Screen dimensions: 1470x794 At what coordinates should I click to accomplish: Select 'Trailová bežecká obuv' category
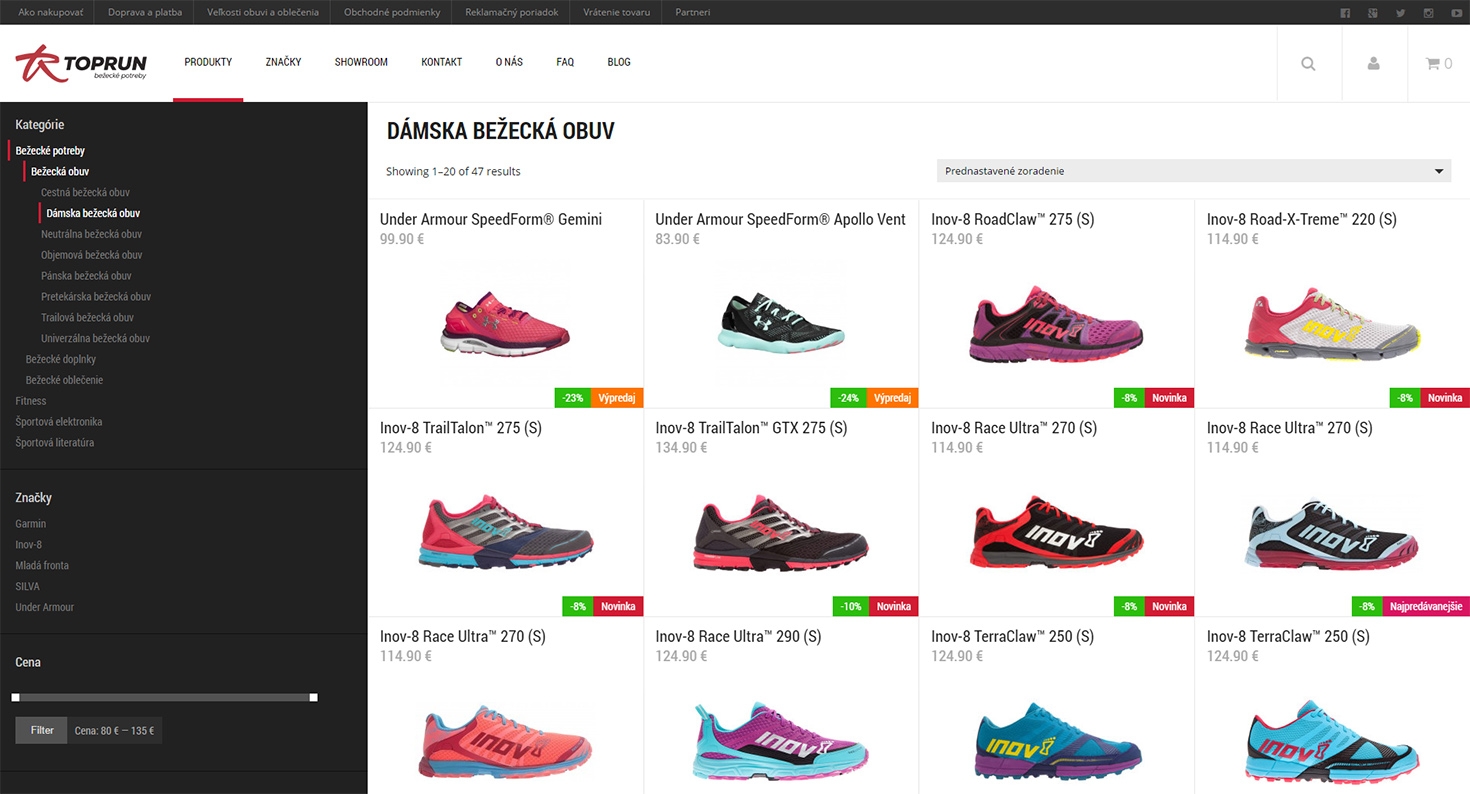pyautogui.click(x=87, y=318)
